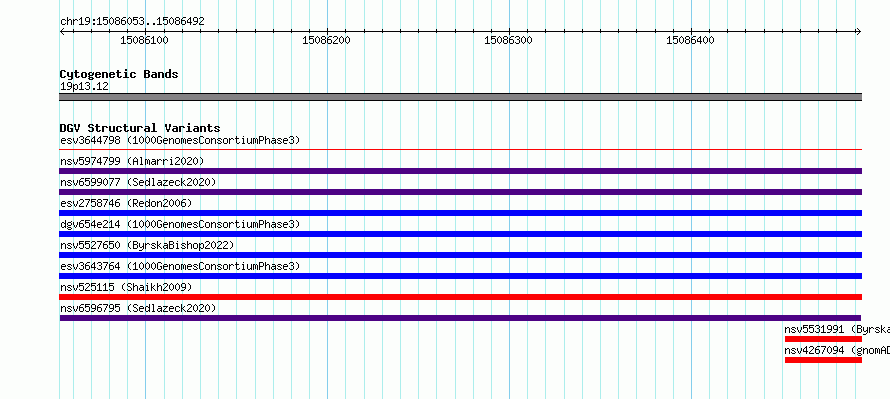Viewport: 890px width, 399px height.
Task: Click the dgv654e214 blue variant bar
Action: pyautogui.click(x=460, y=234)
